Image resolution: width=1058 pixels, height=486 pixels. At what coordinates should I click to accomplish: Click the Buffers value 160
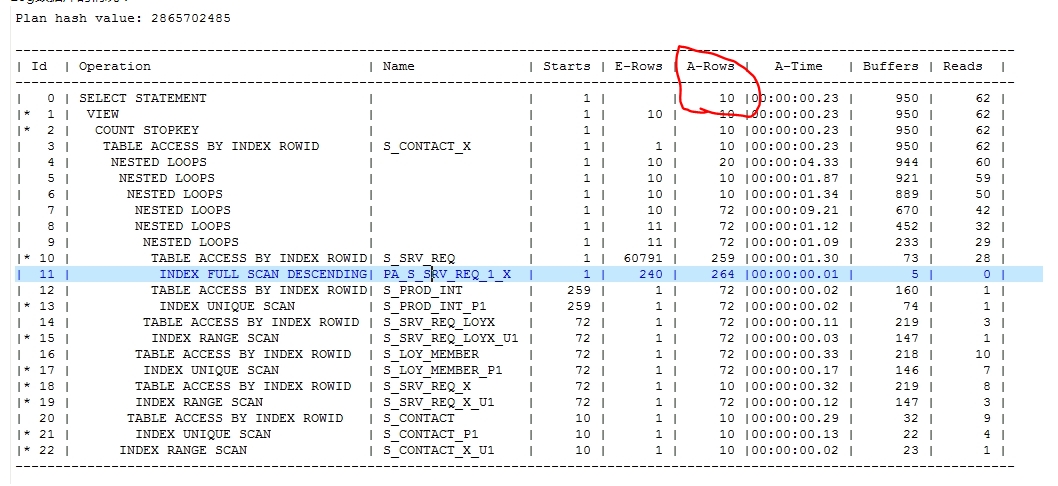[x=907, y=290]
